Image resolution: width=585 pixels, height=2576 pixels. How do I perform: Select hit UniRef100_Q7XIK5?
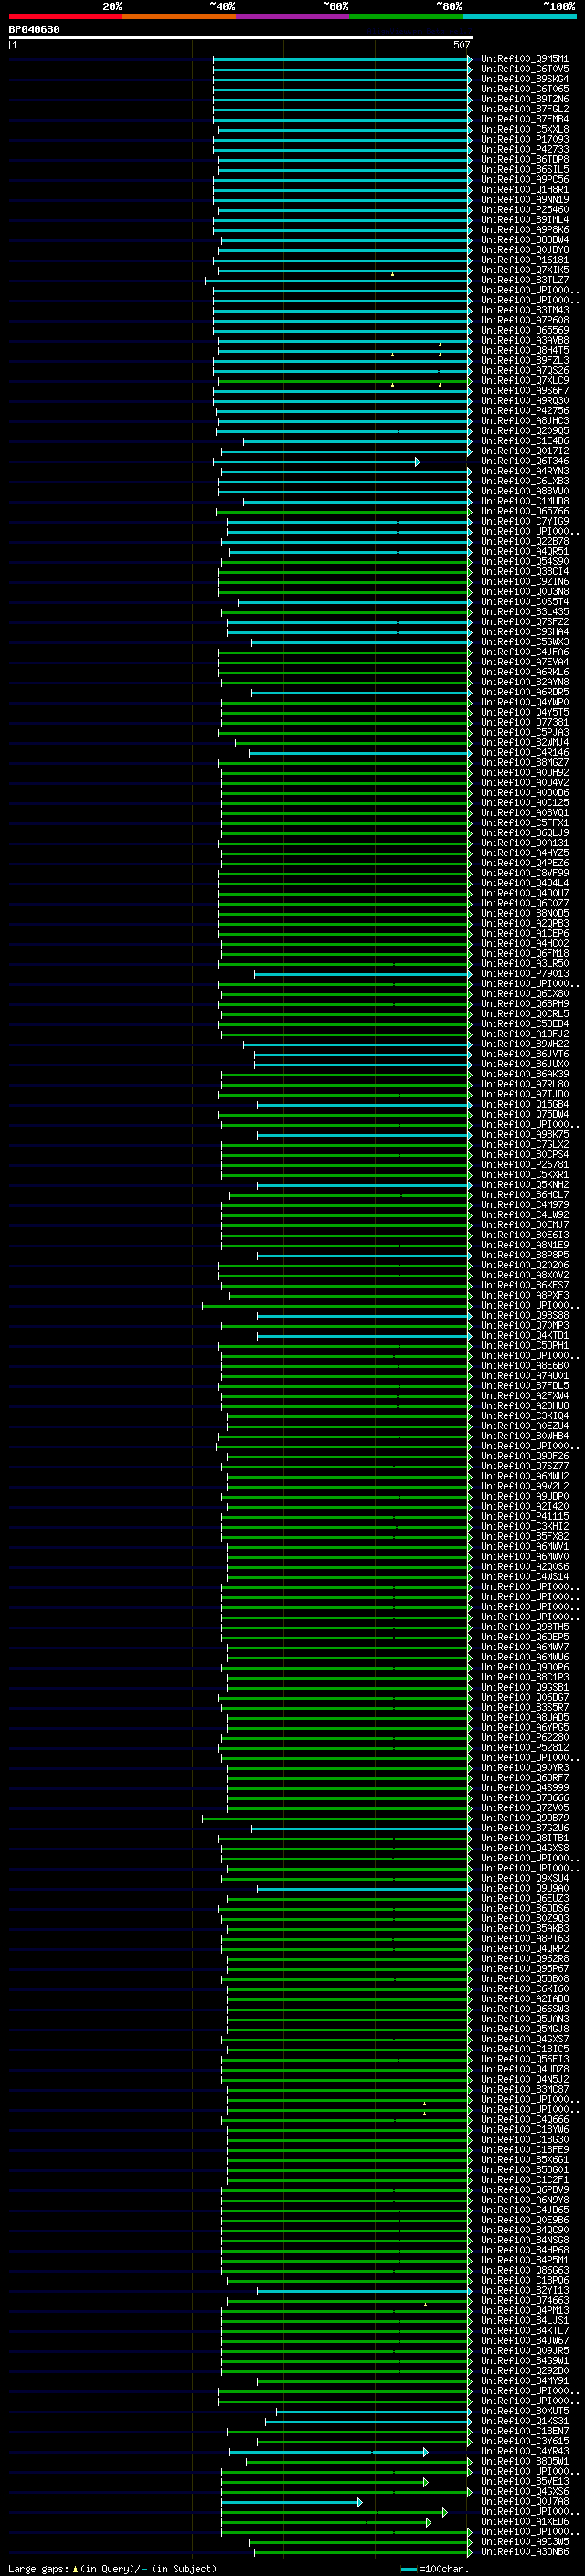[x=525, y=270]
